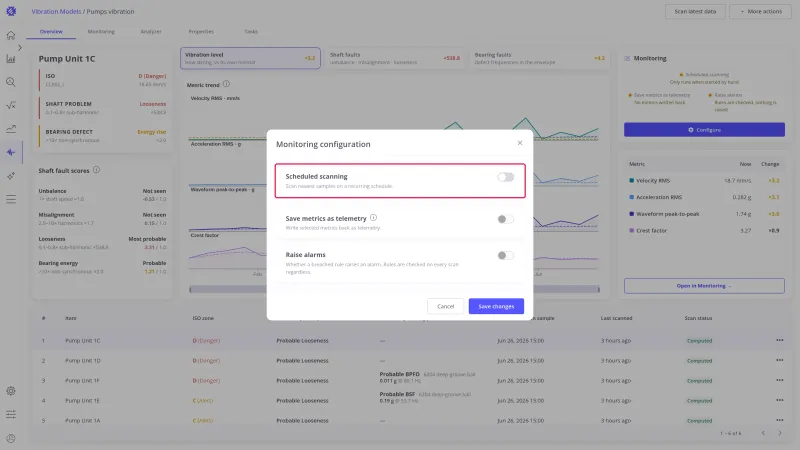
Task: Click Pump Unit 1D table row name
Action: pos(83,361)
